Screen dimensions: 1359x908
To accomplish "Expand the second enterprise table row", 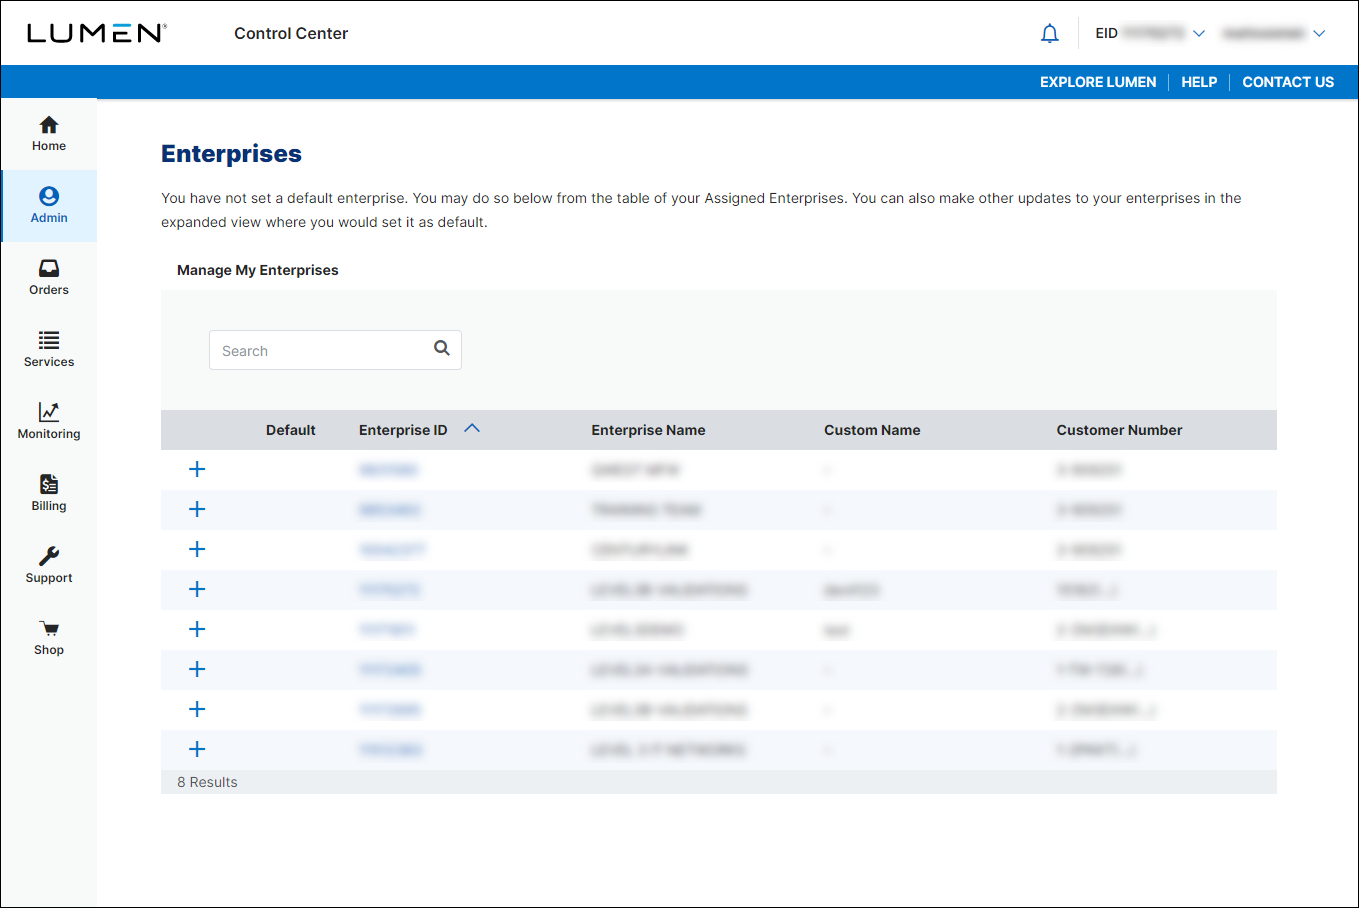I will (x=197, y=509).
